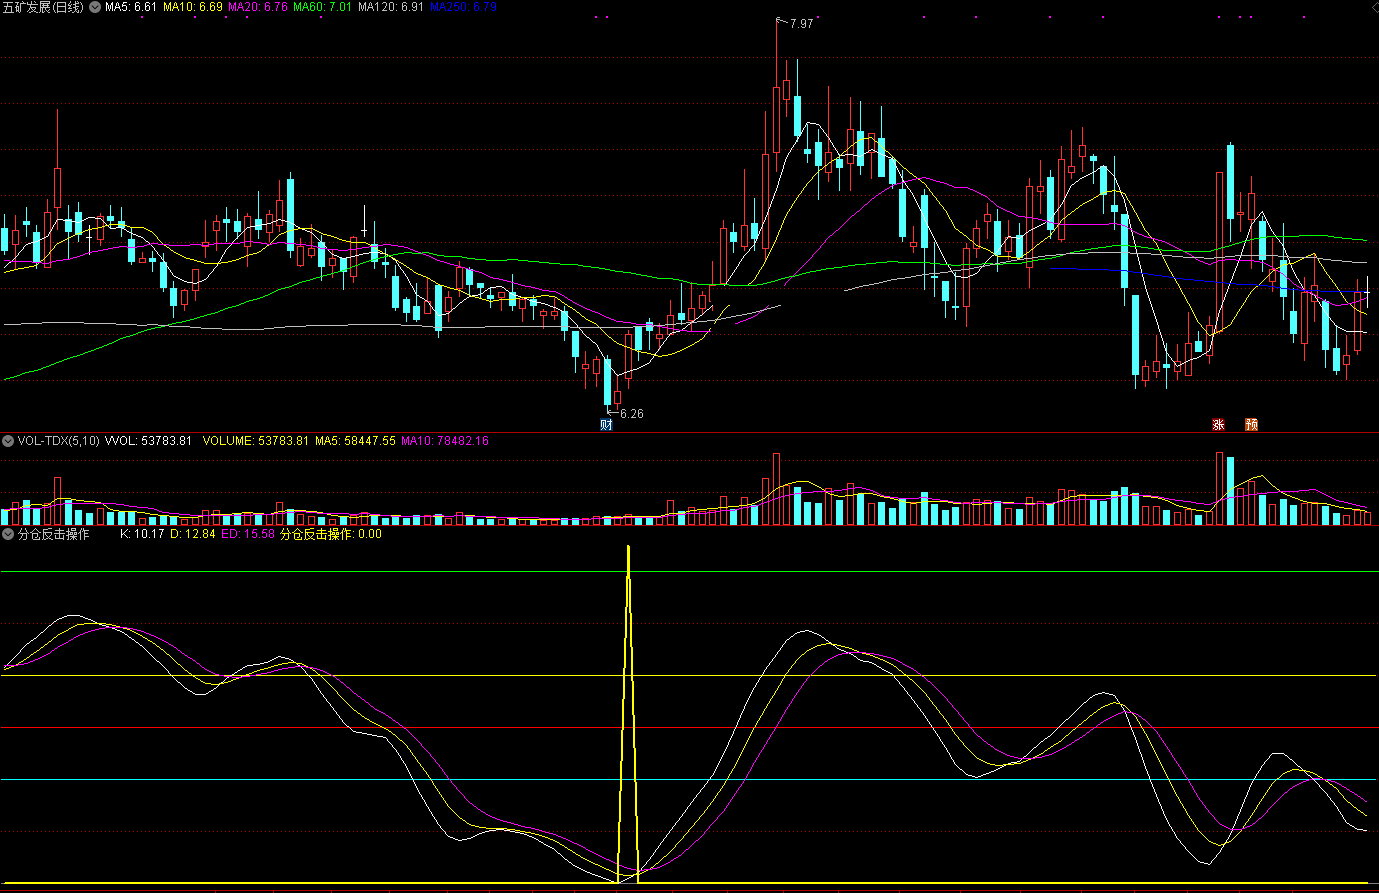Select the MA10: 6.69 label

(x=193, y=7)
